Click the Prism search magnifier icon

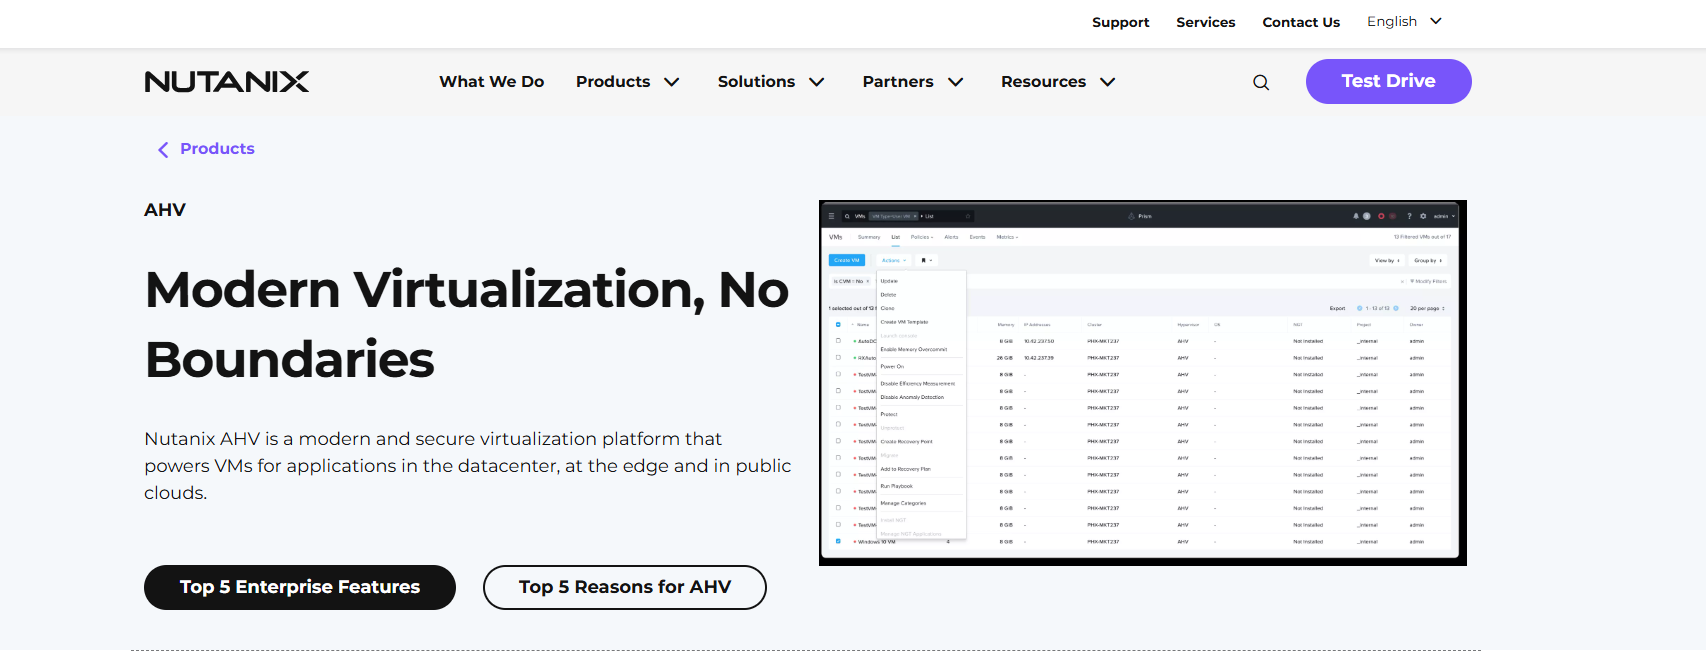[847, 216]
